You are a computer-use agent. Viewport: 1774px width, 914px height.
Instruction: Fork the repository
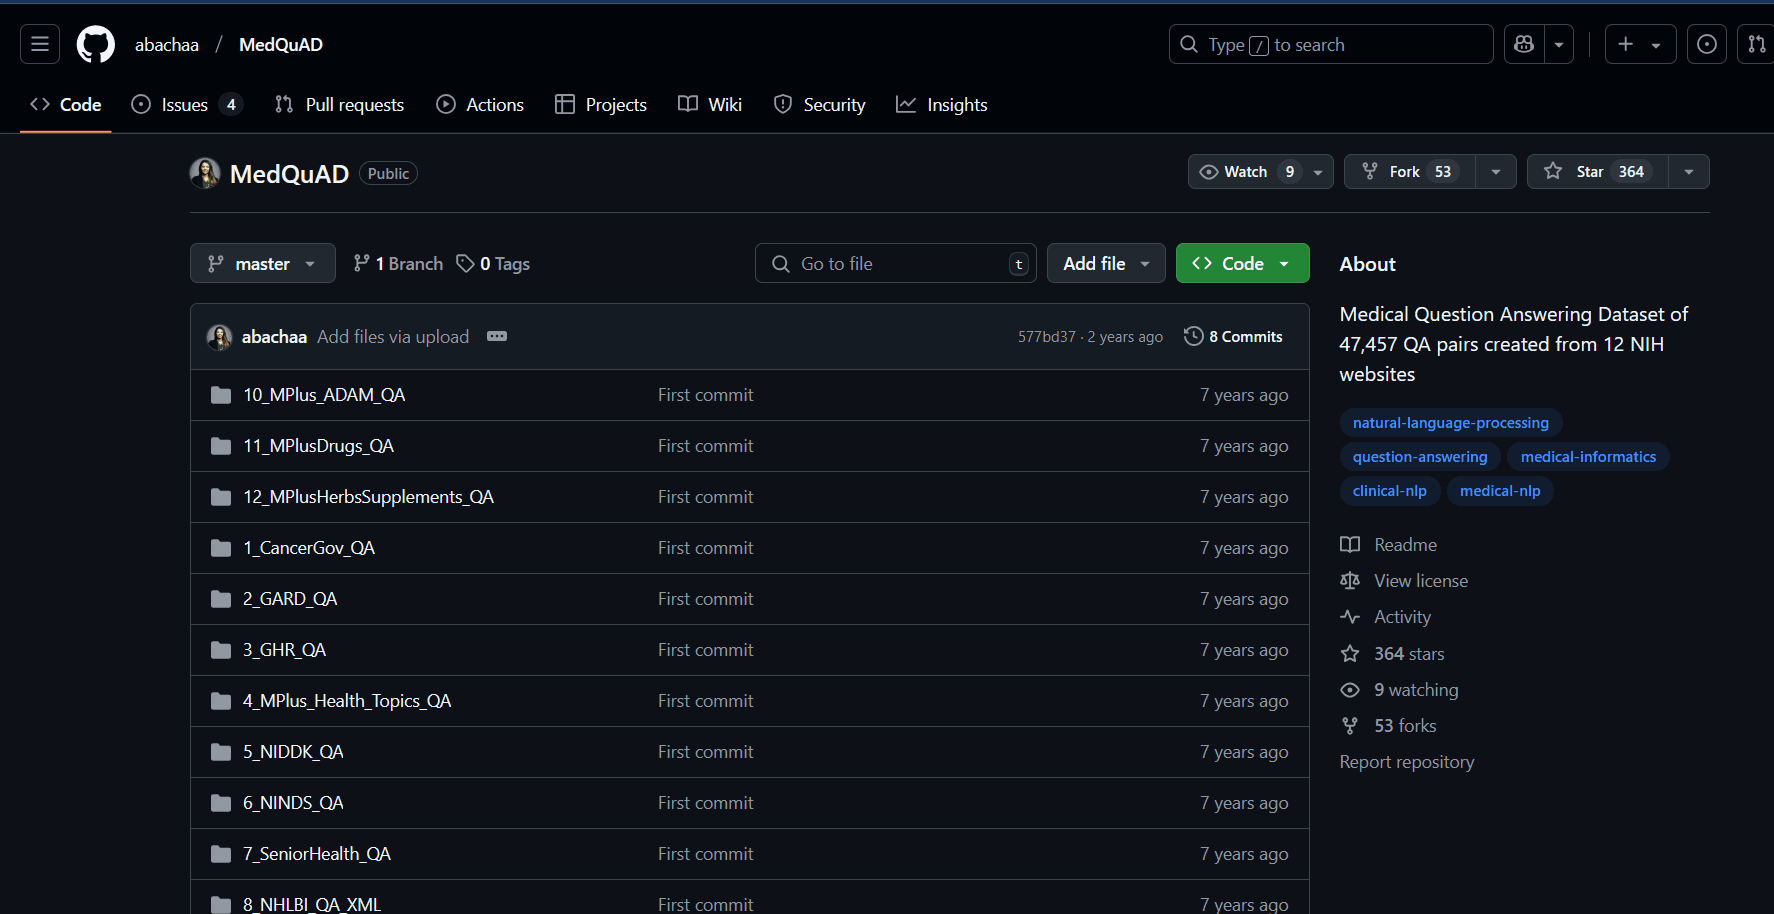(x=1410, y=171)
